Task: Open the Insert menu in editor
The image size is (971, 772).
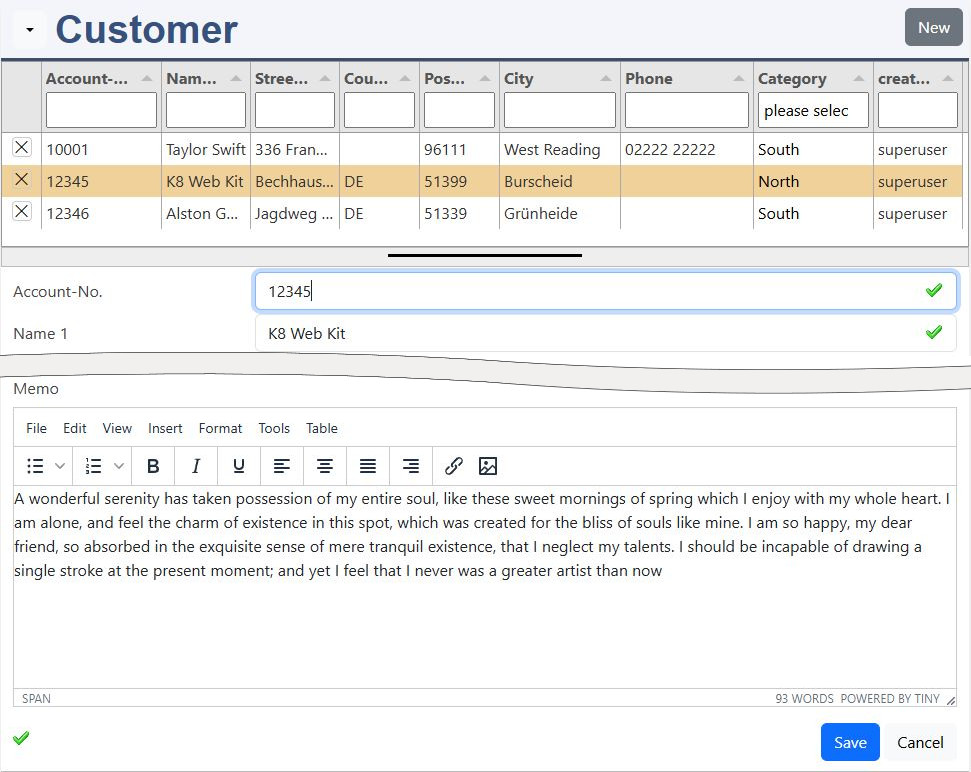Action: click(x=165, y=428)
